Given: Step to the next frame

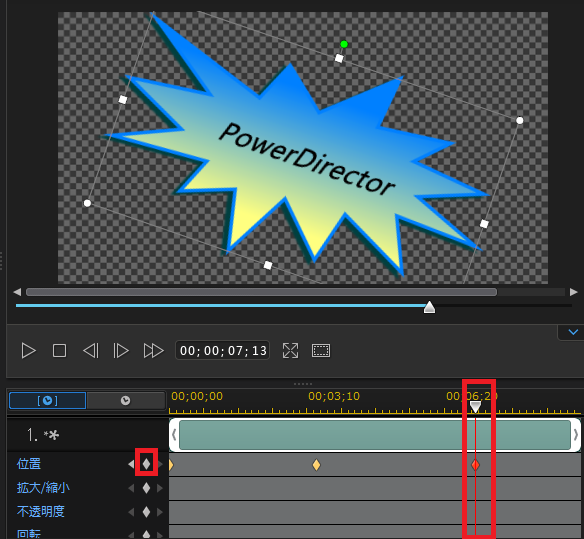Looking at the screenshot, I should tap(121, 351).
